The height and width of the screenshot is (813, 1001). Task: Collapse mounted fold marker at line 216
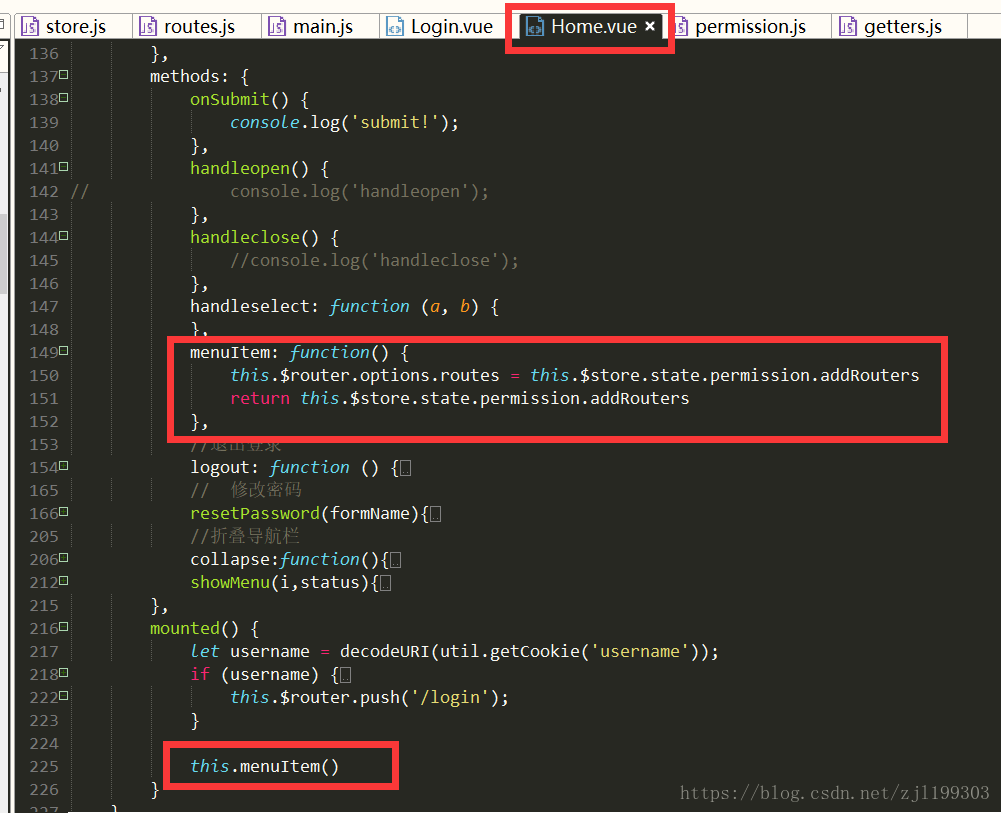click(x=64, y=627)
